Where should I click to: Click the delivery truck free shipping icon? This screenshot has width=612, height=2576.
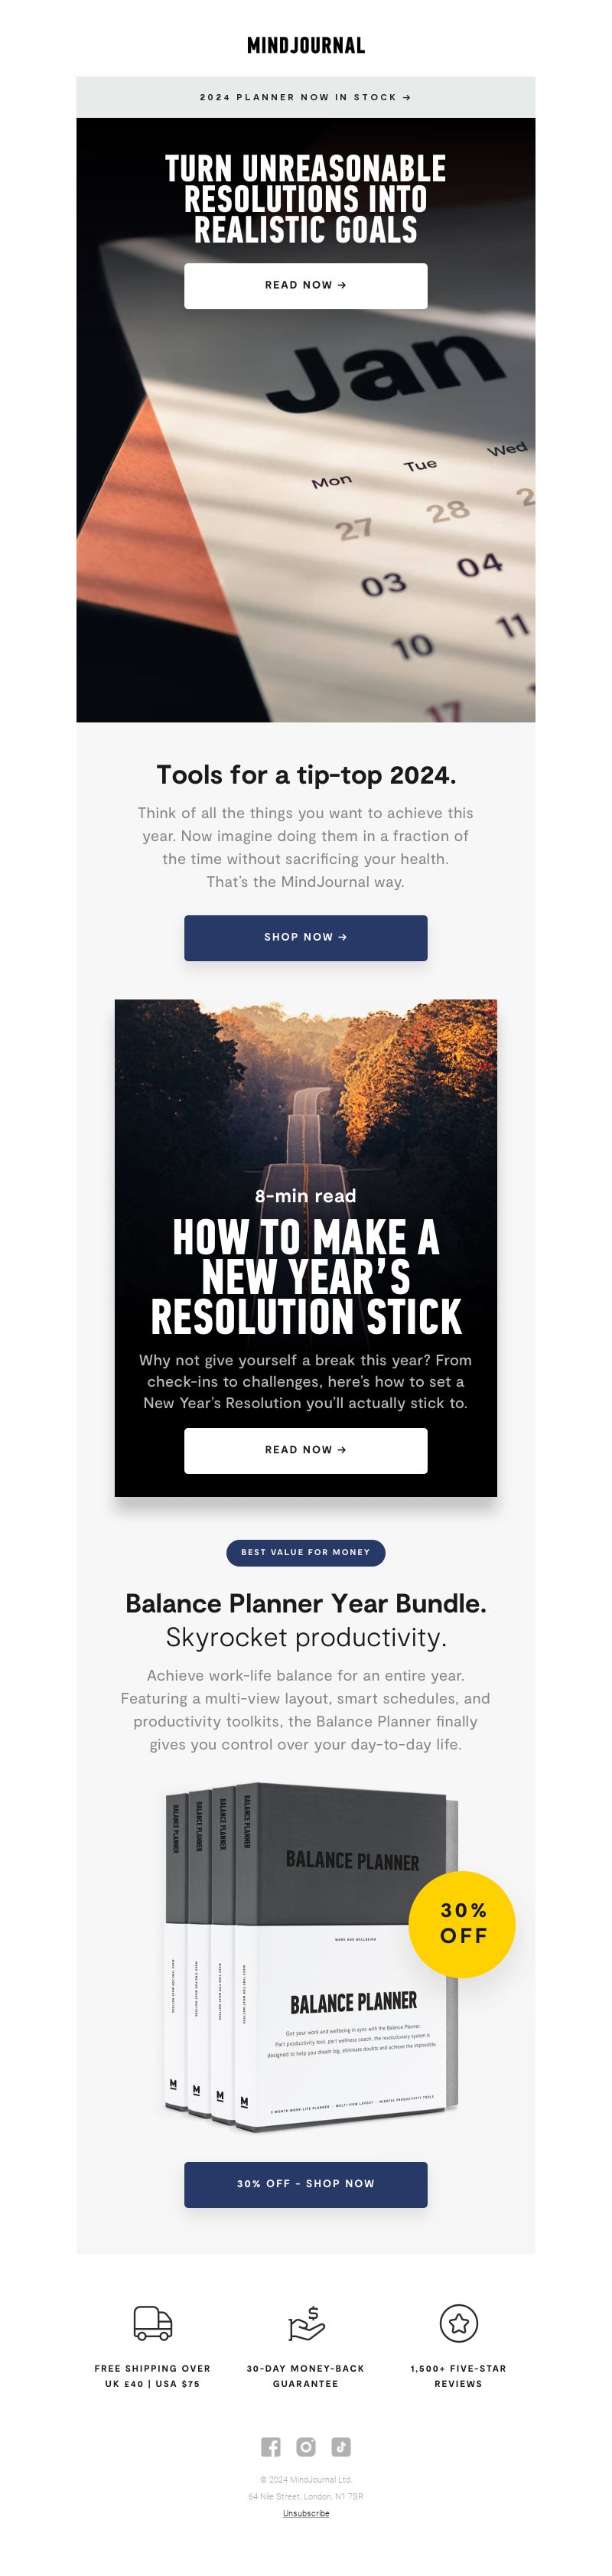click(153, 2323)
